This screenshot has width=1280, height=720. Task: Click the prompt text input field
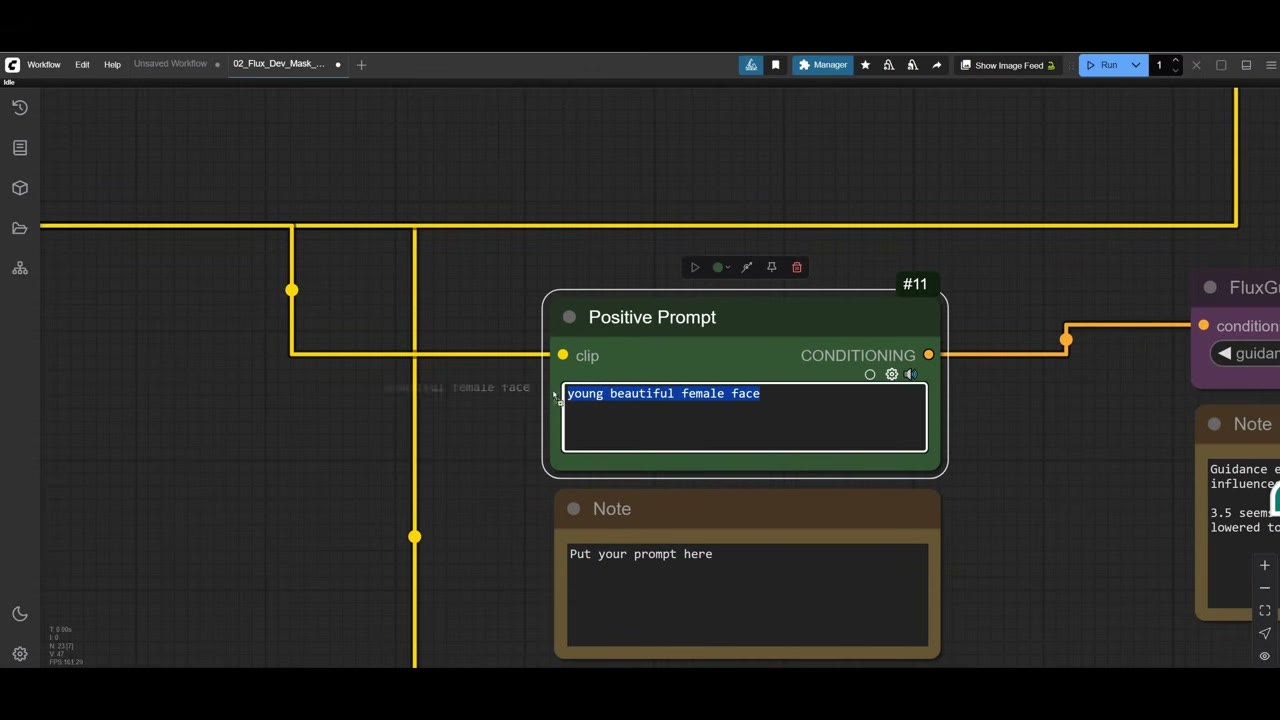745,417
